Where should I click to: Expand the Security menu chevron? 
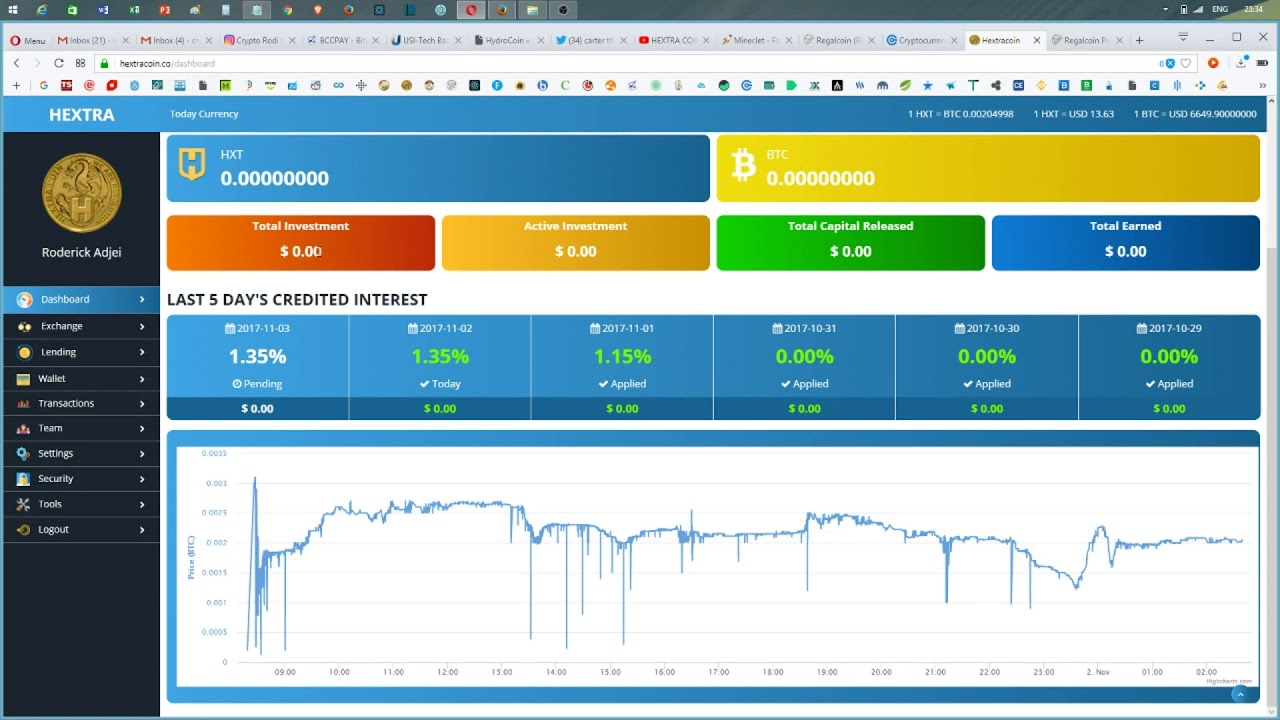142,479
